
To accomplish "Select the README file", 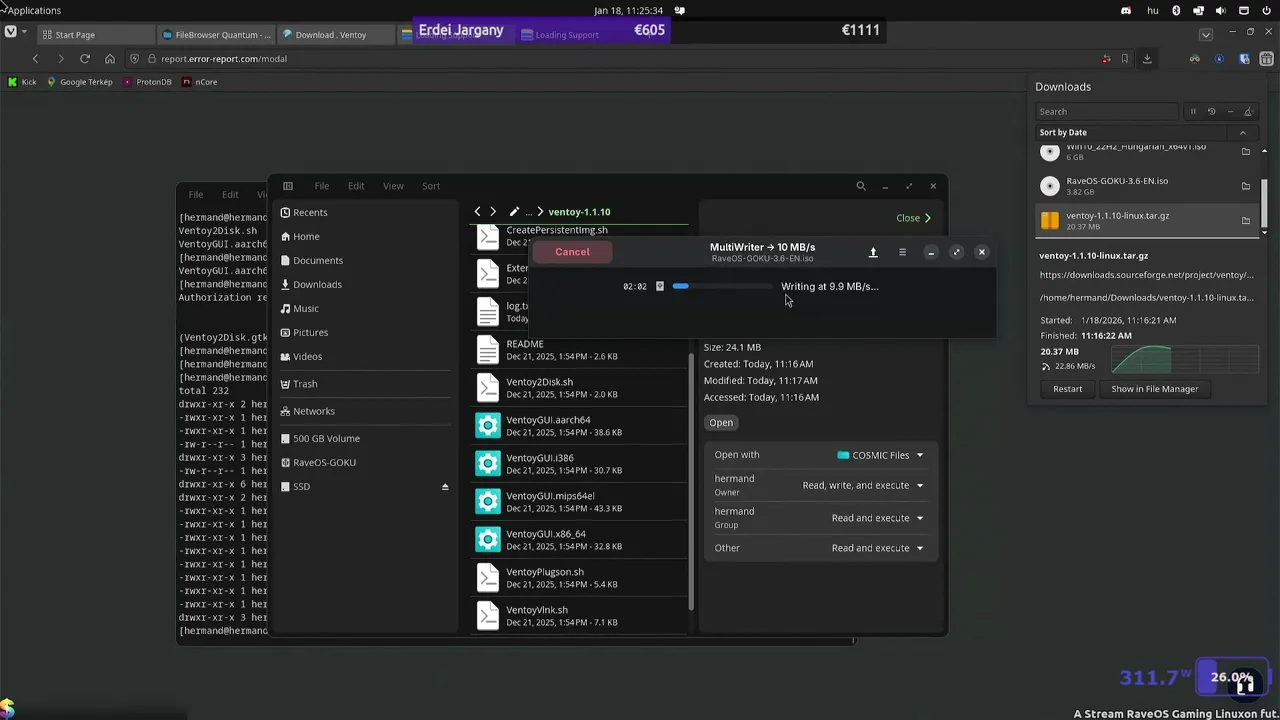I will (x=580, y=349).
